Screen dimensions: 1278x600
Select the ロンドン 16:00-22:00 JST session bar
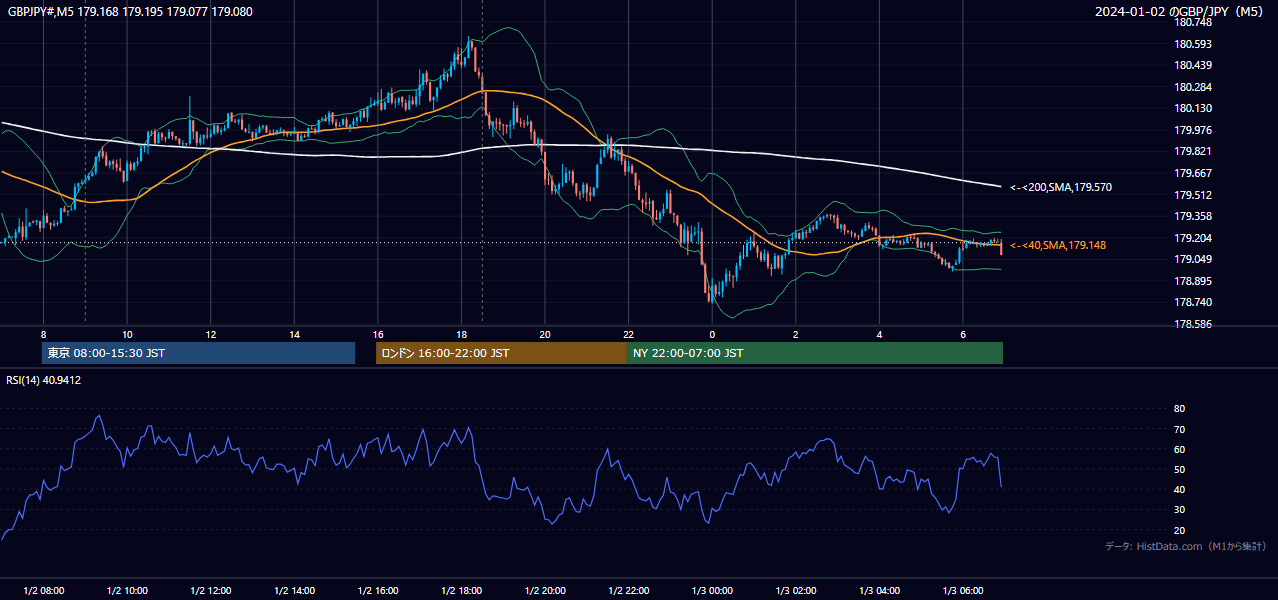point(501,353)
